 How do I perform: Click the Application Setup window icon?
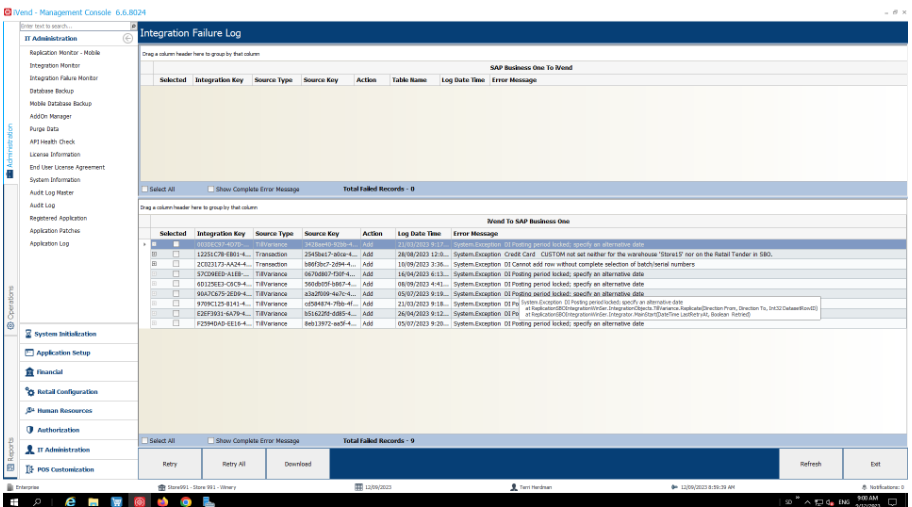coord(29,352)
